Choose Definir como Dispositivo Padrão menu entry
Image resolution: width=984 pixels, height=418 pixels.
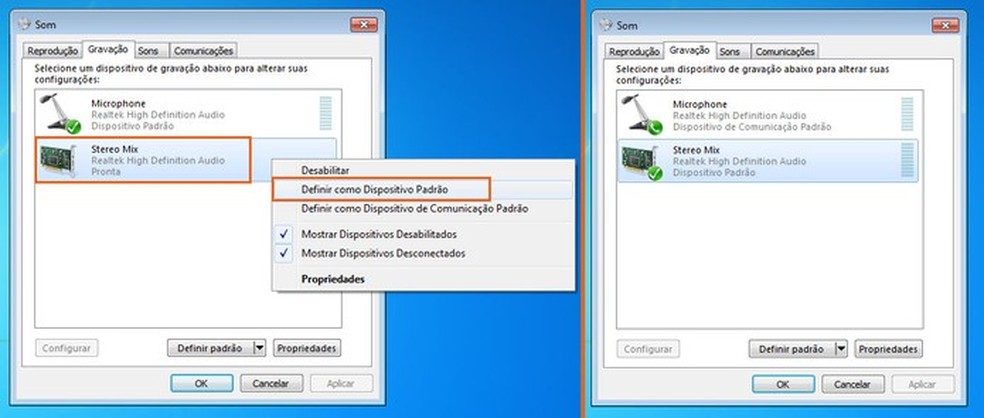(x=375, y=190)
